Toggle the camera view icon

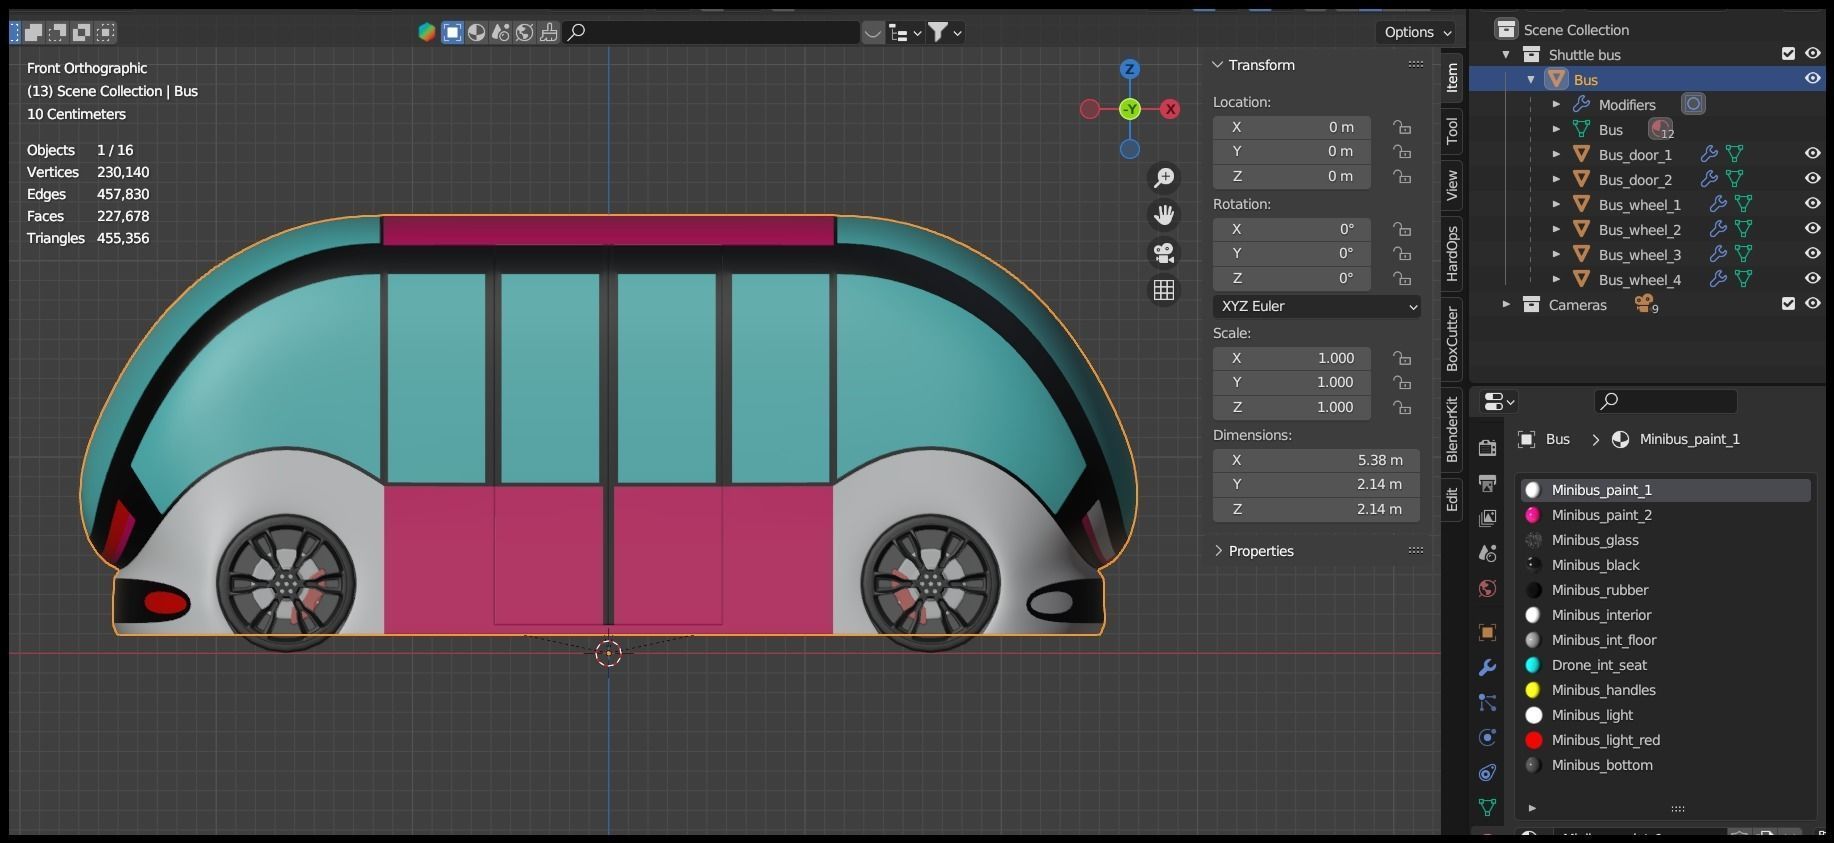1164,253
